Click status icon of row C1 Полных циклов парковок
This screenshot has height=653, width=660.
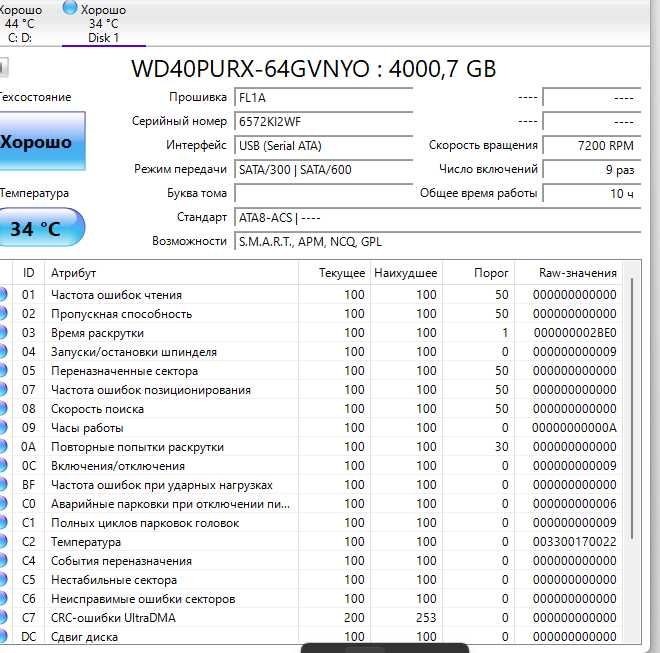[3, 522]
